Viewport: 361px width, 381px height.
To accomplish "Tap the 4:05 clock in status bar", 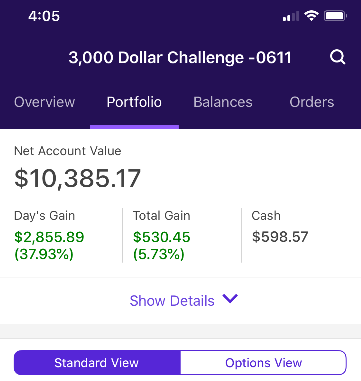I will (x=44, y=16).
